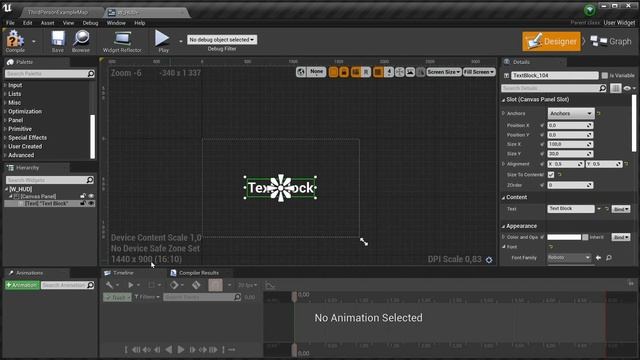Open the Anchors dropdown
The width and height of the screenshot is (640, 360).
point(571,113)
